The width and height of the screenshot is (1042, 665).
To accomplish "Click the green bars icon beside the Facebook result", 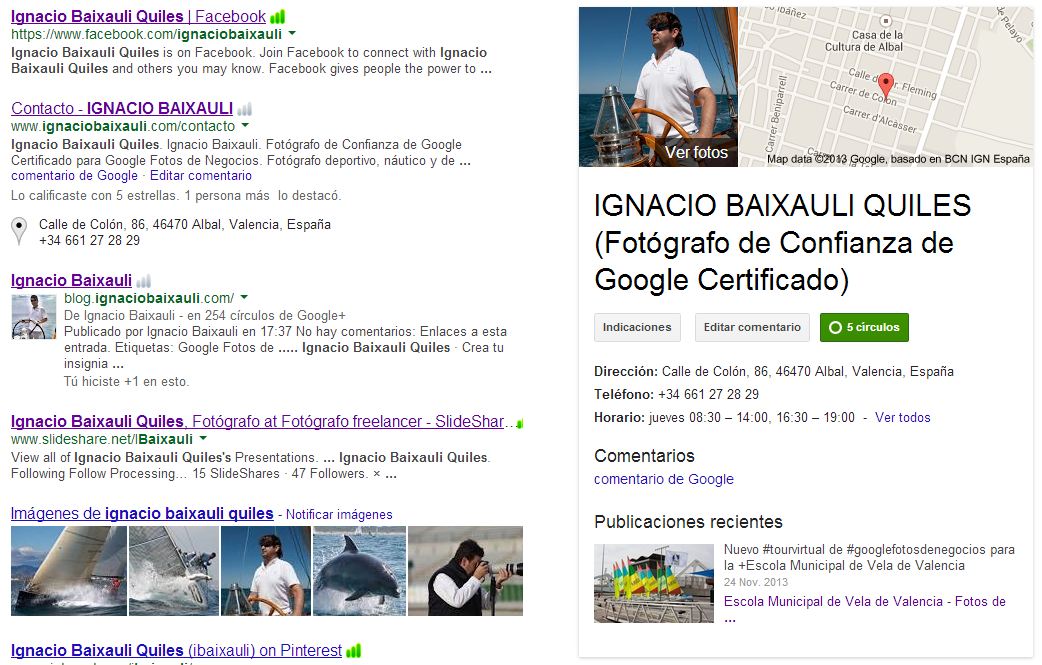I will point(278,17).
